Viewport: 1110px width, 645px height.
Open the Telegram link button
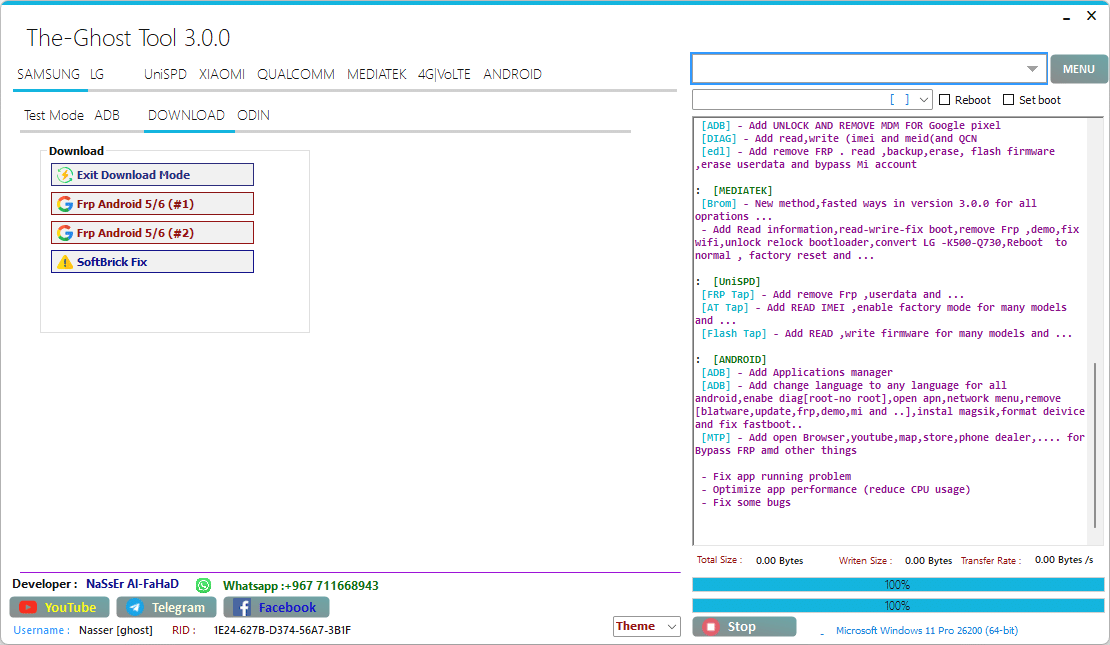point(166,607)
